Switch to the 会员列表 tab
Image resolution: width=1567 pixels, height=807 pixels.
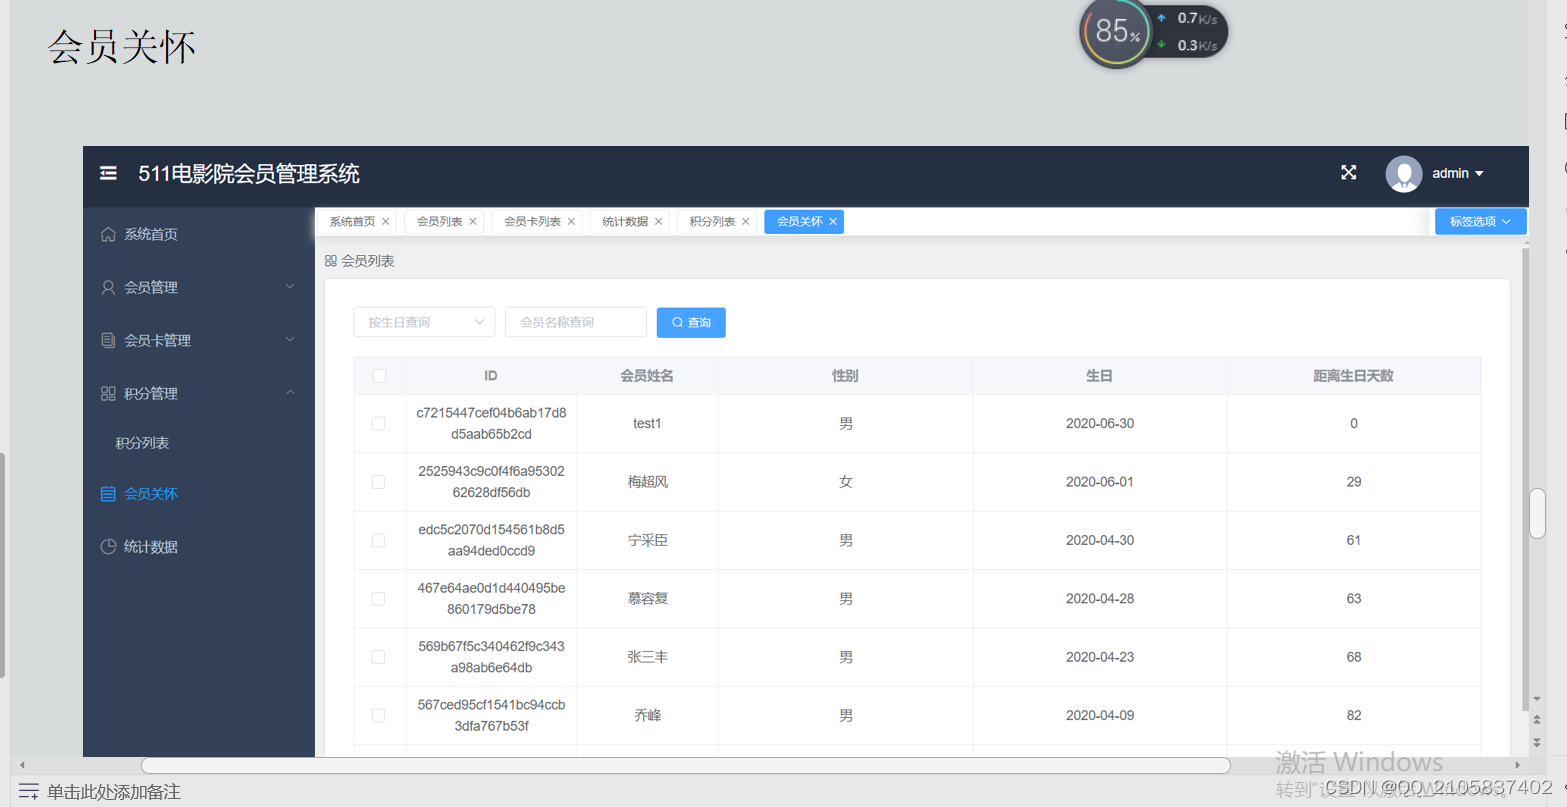[x=439, y=222]
